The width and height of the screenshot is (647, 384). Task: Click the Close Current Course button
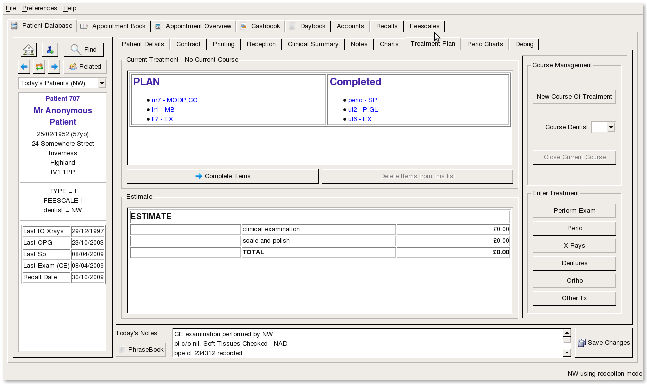[x=574, y=157]
